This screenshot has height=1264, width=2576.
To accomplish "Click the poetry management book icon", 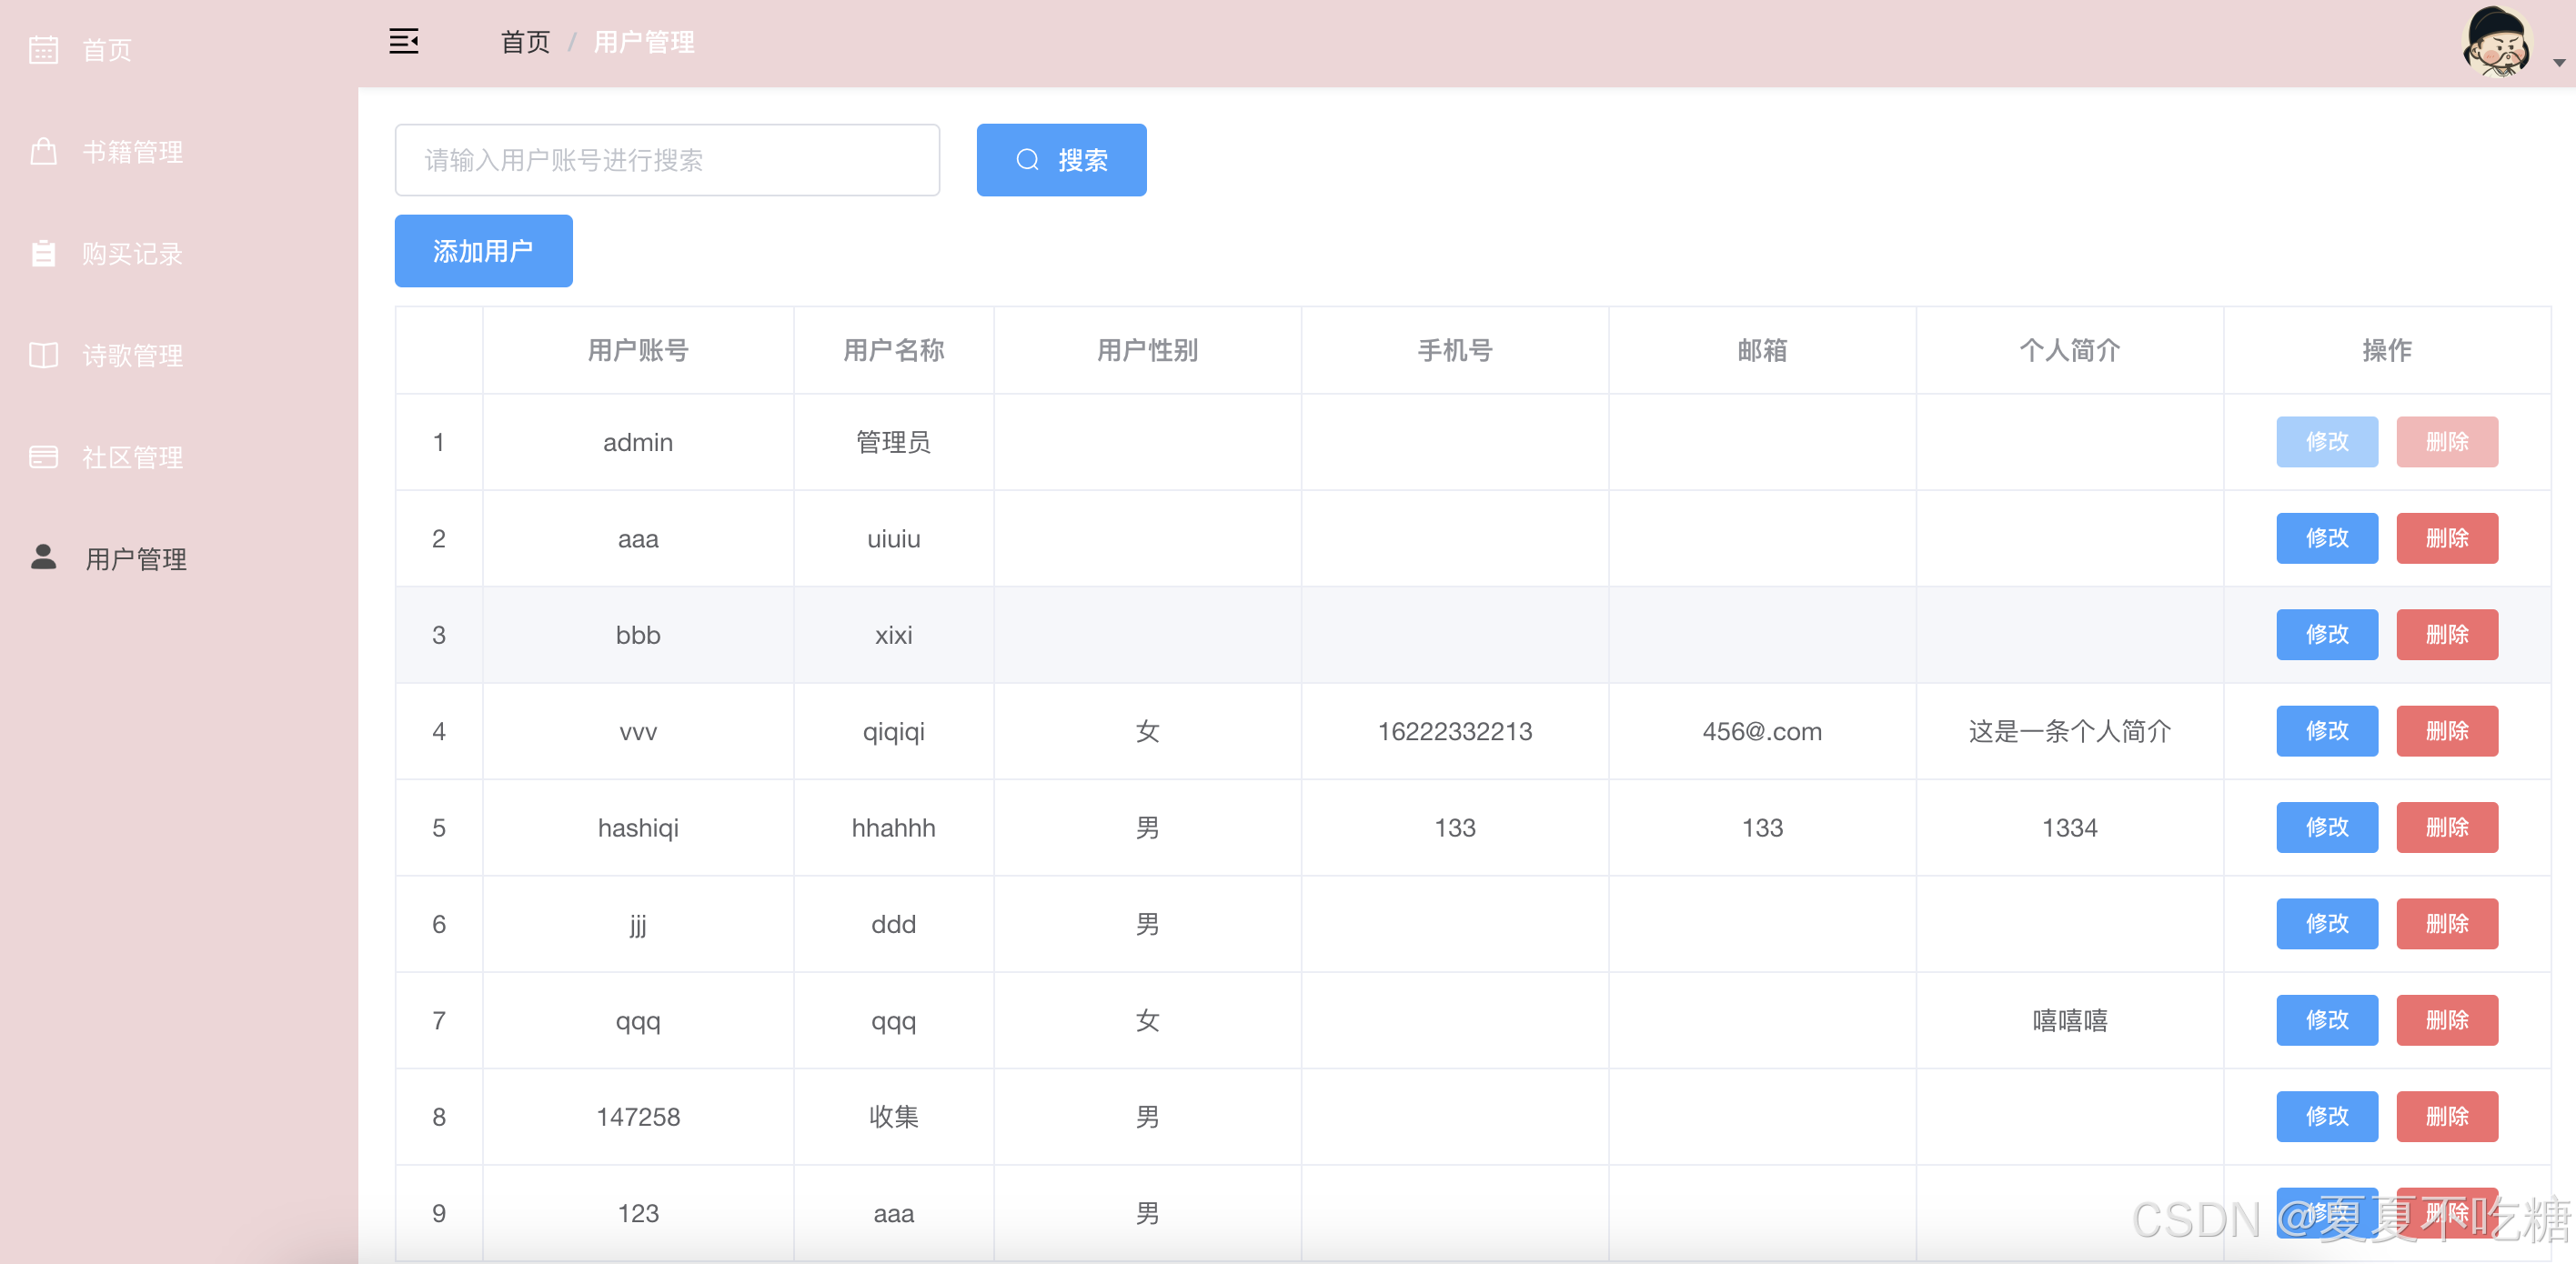I will 43,355.
